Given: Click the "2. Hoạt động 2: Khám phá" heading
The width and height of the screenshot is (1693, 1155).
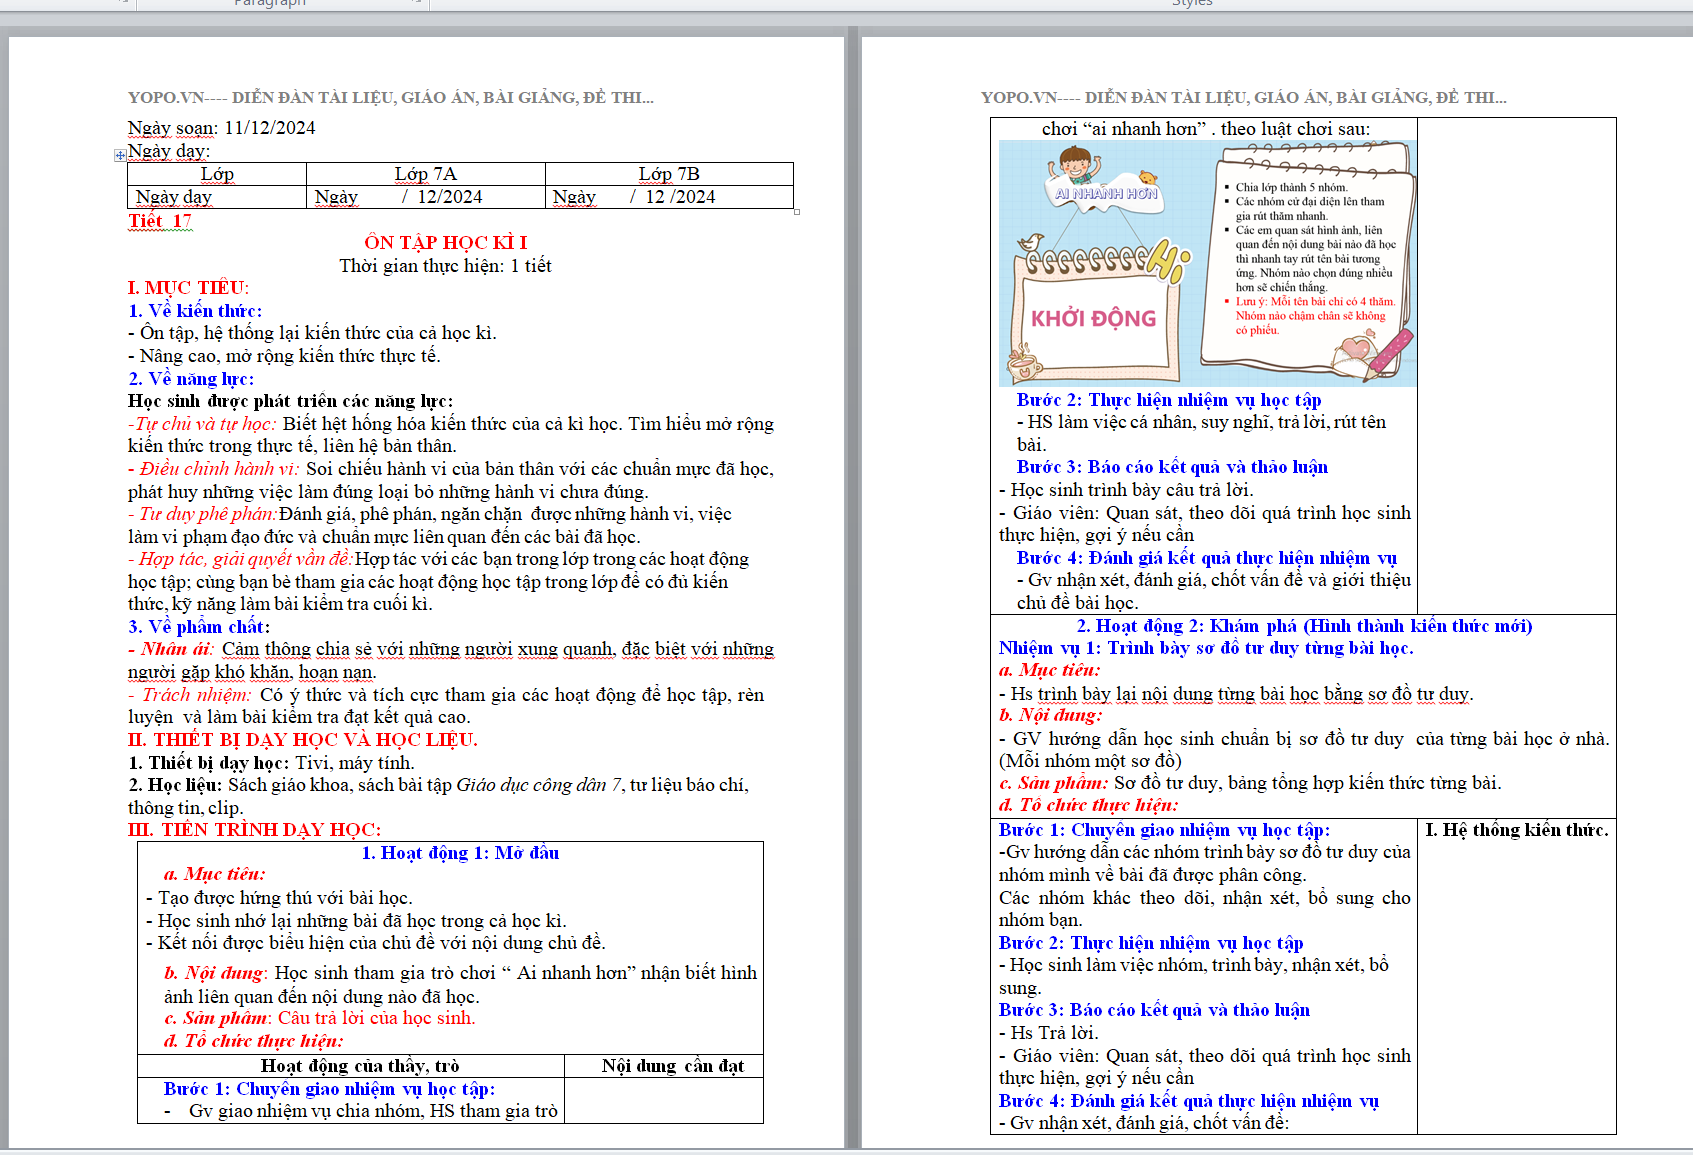Looking at the screenshot, I should (x=1303, y=626).
